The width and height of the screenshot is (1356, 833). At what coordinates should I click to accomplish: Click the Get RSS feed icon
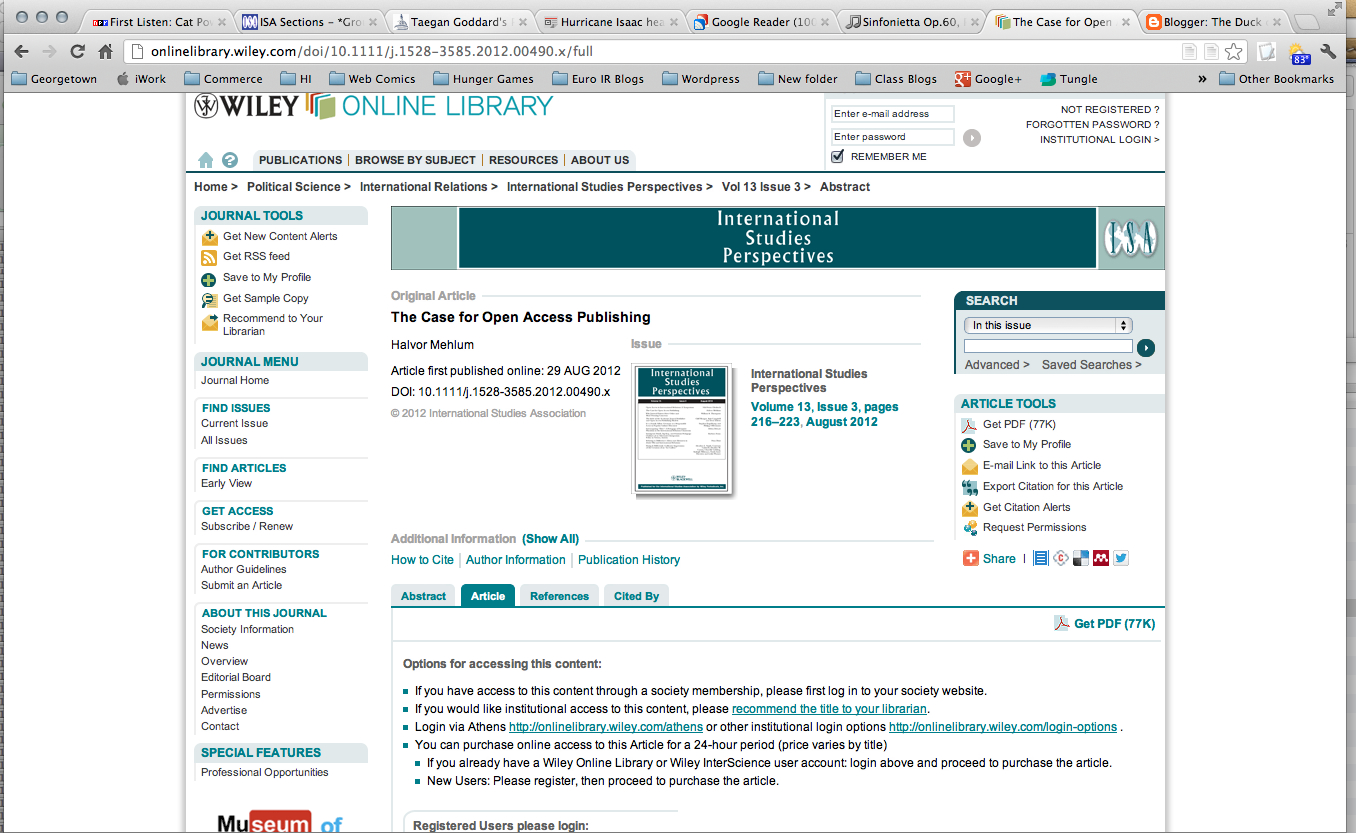(209, 257)
